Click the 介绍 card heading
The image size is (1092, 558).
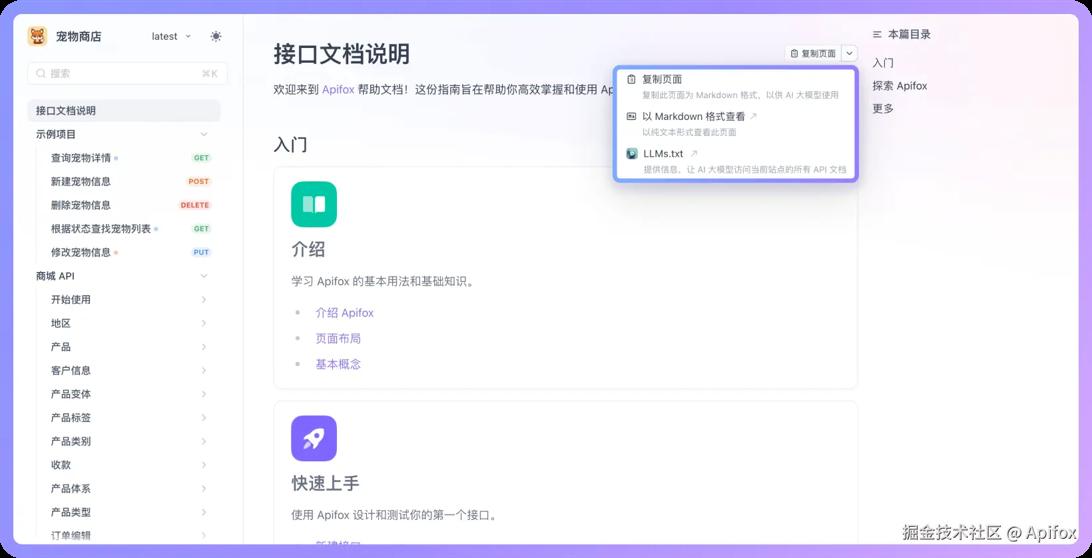point(308,249)
